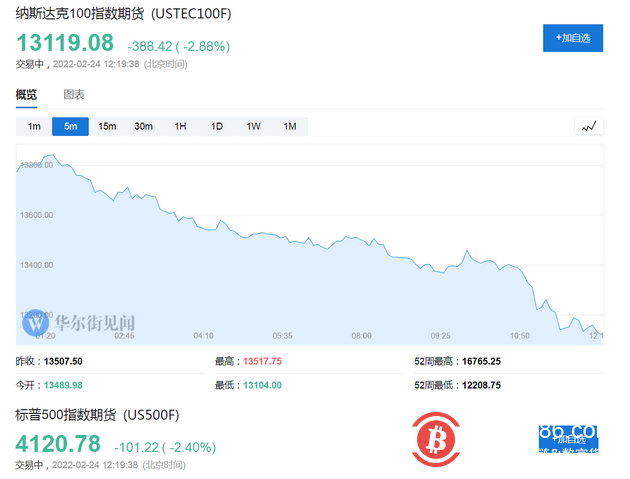Click 今开 value 13489.98
Viewport: 630px width, 479px height.
[x=63, y=385]
